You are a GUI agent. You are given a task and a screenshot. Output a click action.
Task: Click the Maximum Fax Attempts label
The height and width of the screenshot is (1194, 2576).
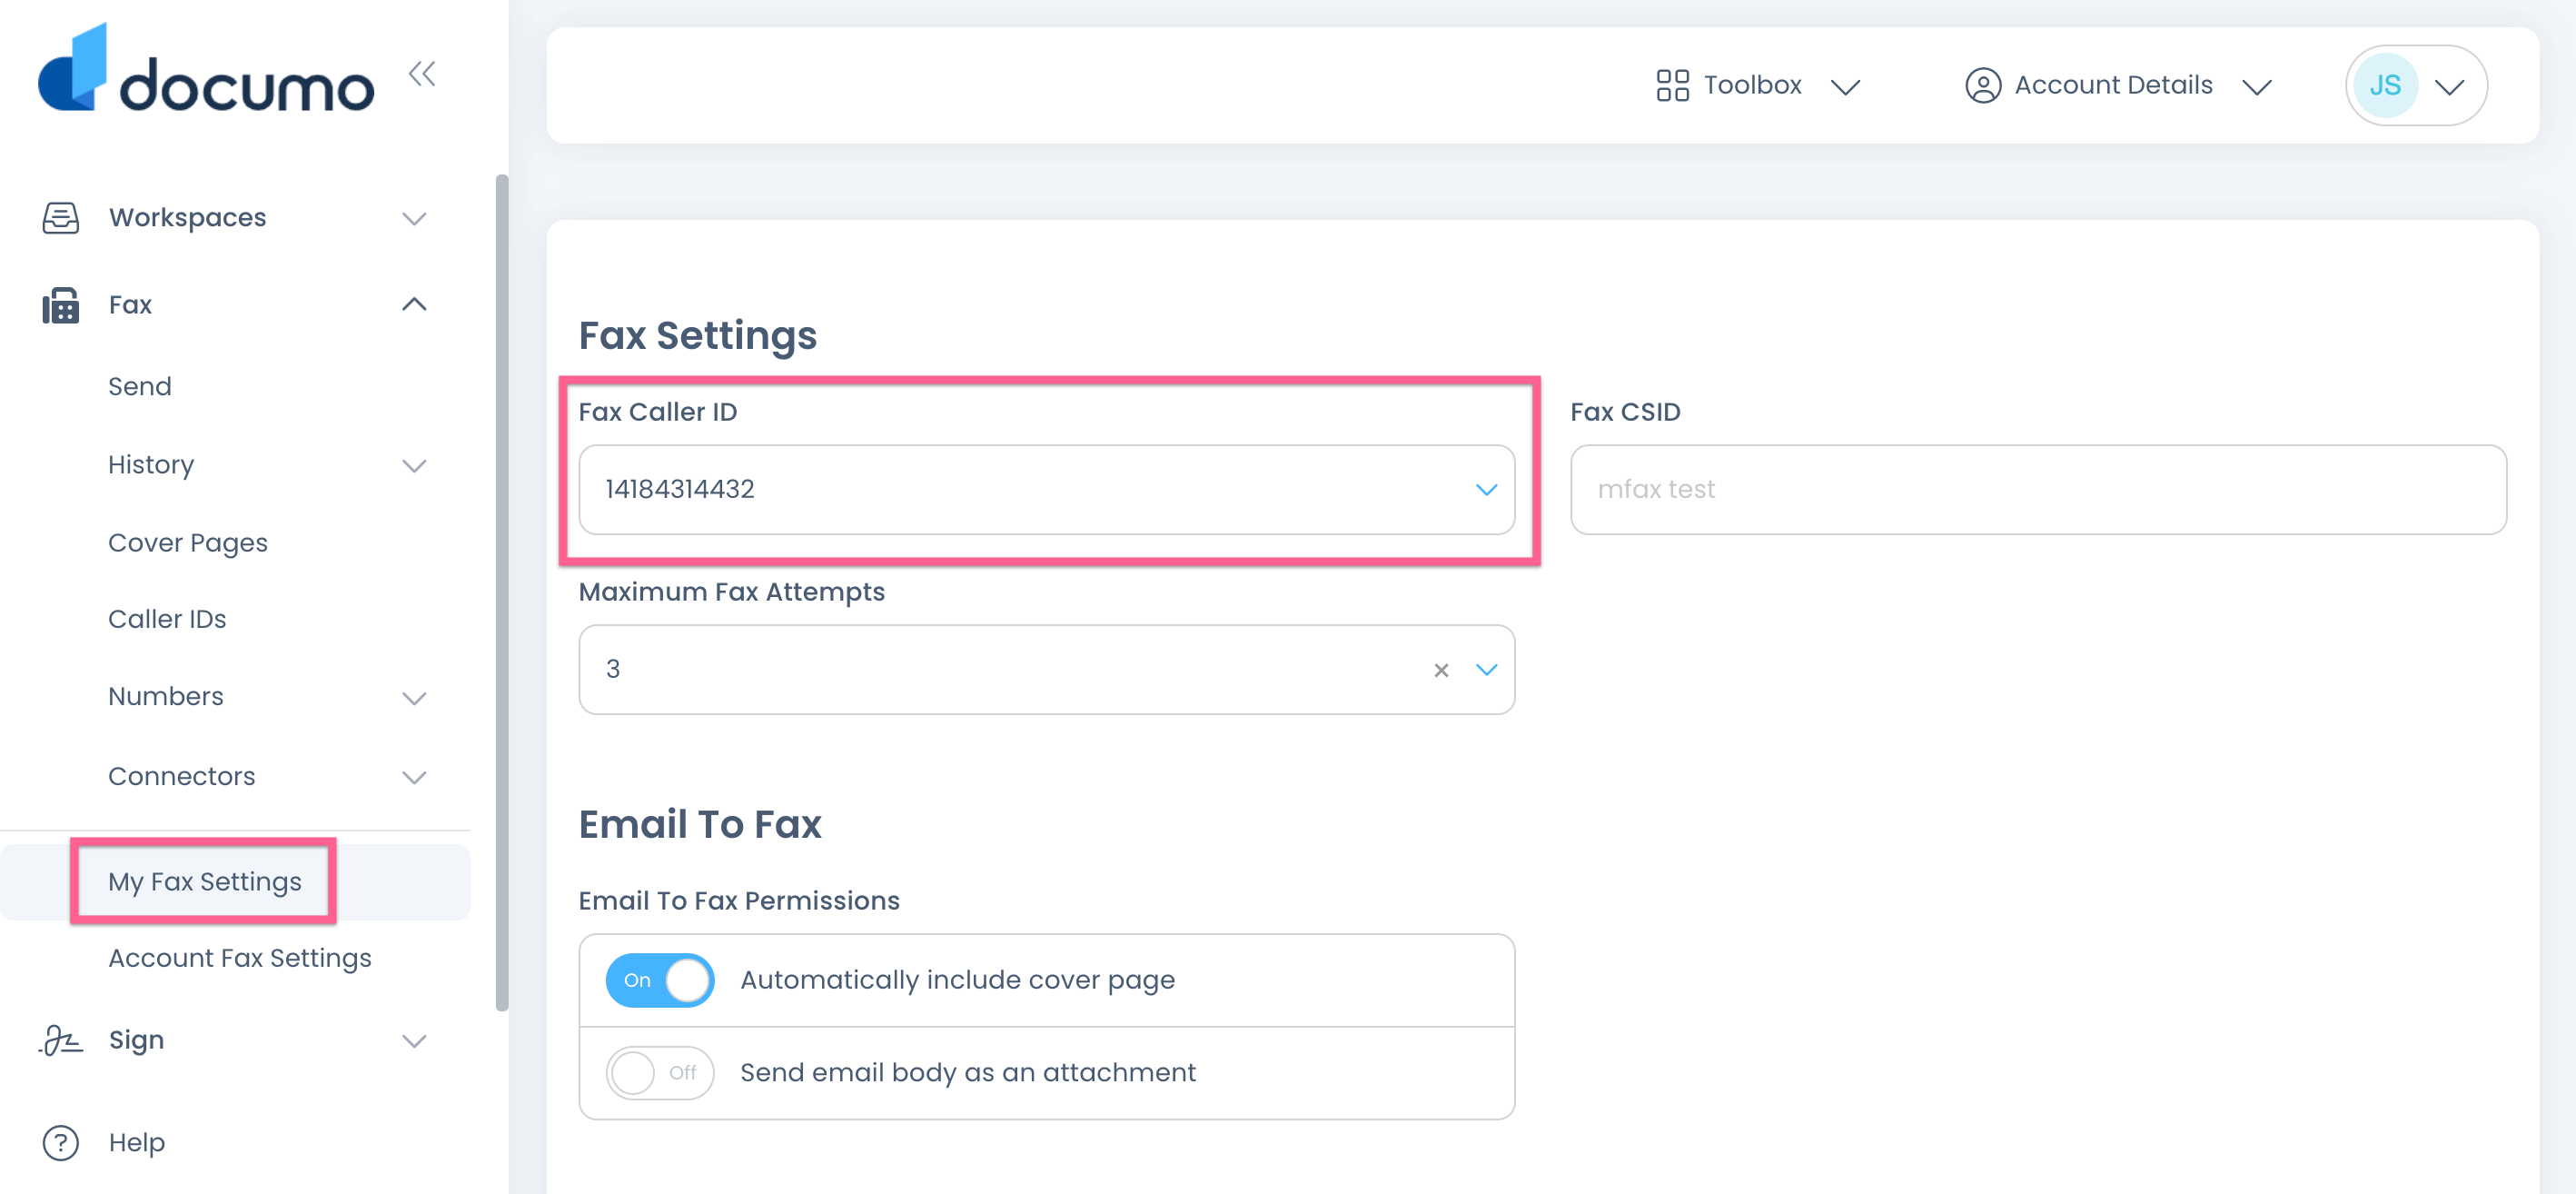[732, 592]
